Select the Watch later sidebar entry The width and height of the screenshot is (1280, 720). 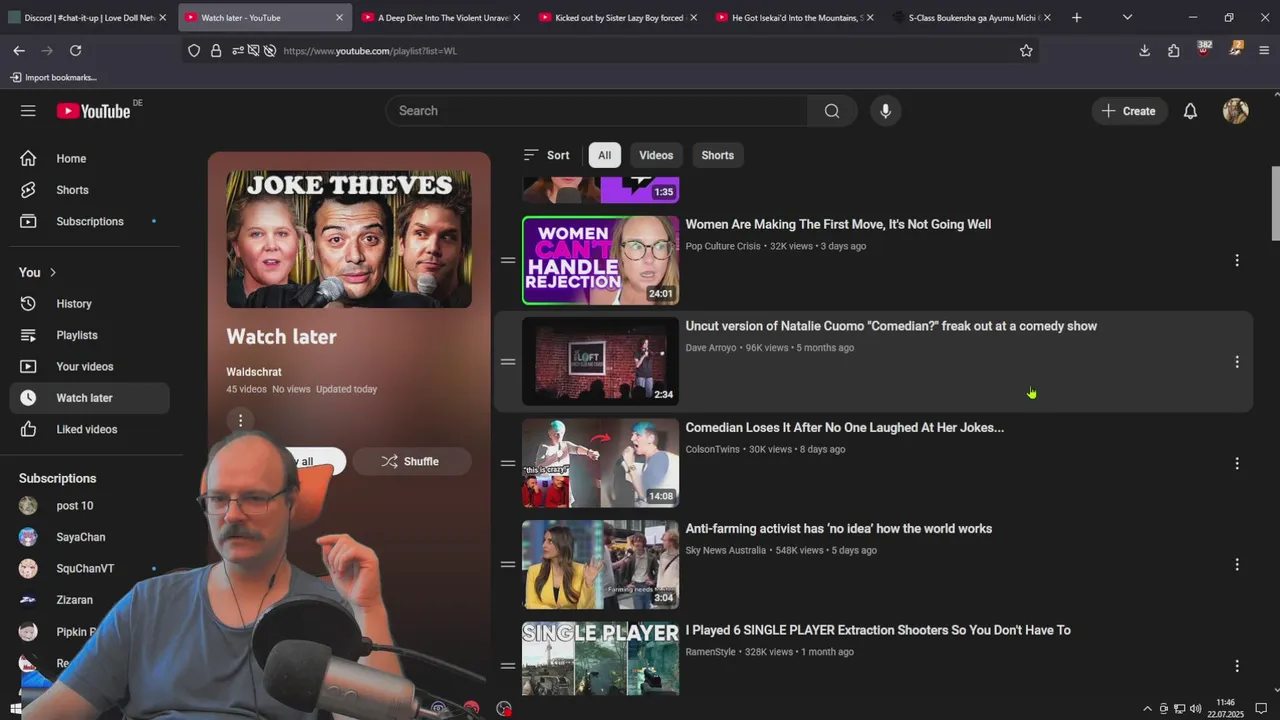[x=90, y=398]
